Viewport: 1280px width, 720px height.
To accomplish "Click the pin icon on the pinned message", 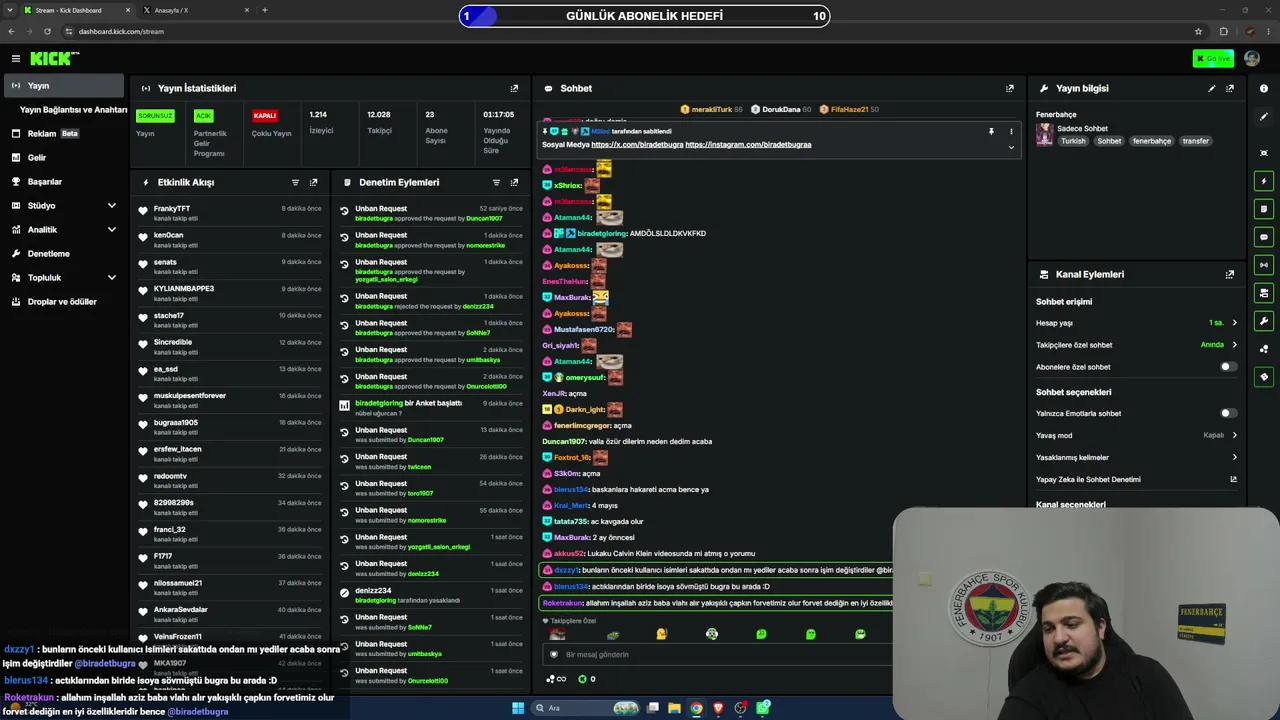I will [x=991, y=131].
